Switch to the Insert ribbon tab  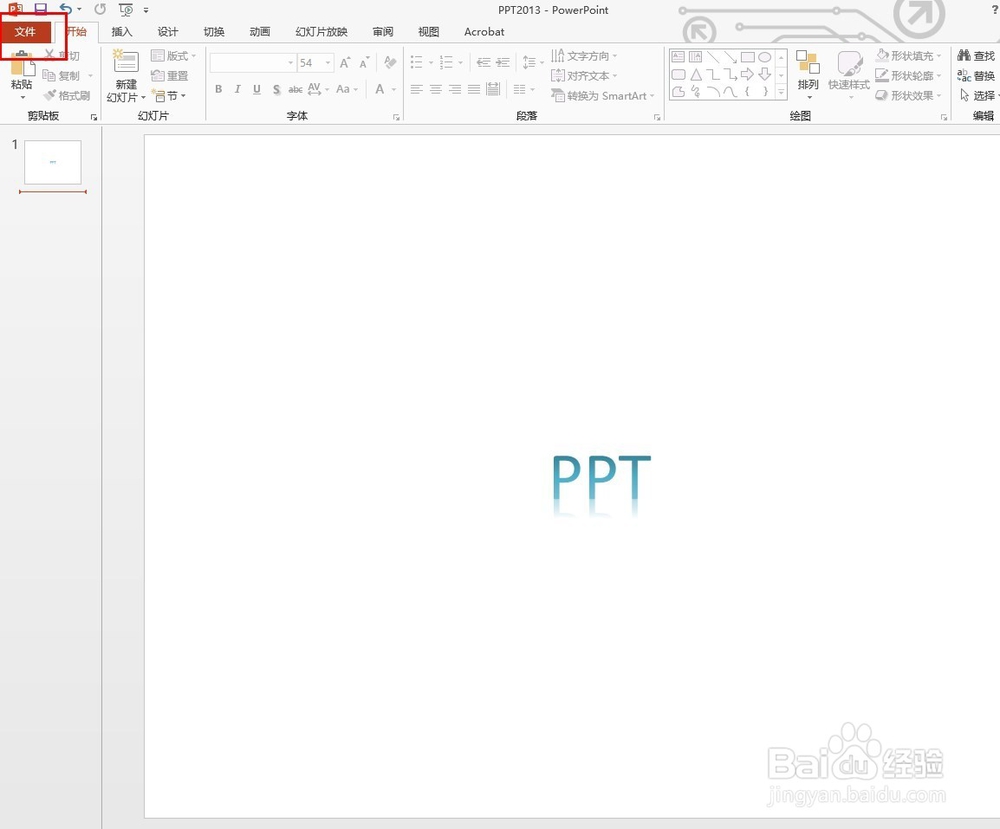coord(121,31)
